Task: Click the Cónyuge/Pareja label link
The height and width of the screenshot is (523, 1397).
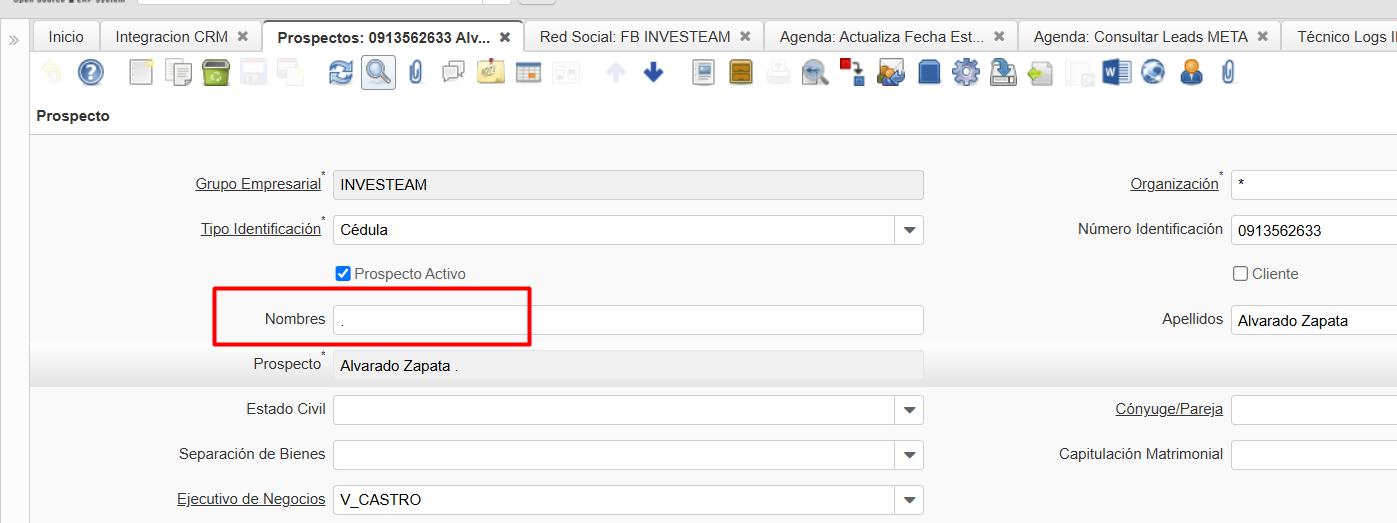Action: tap(1169, 409)
